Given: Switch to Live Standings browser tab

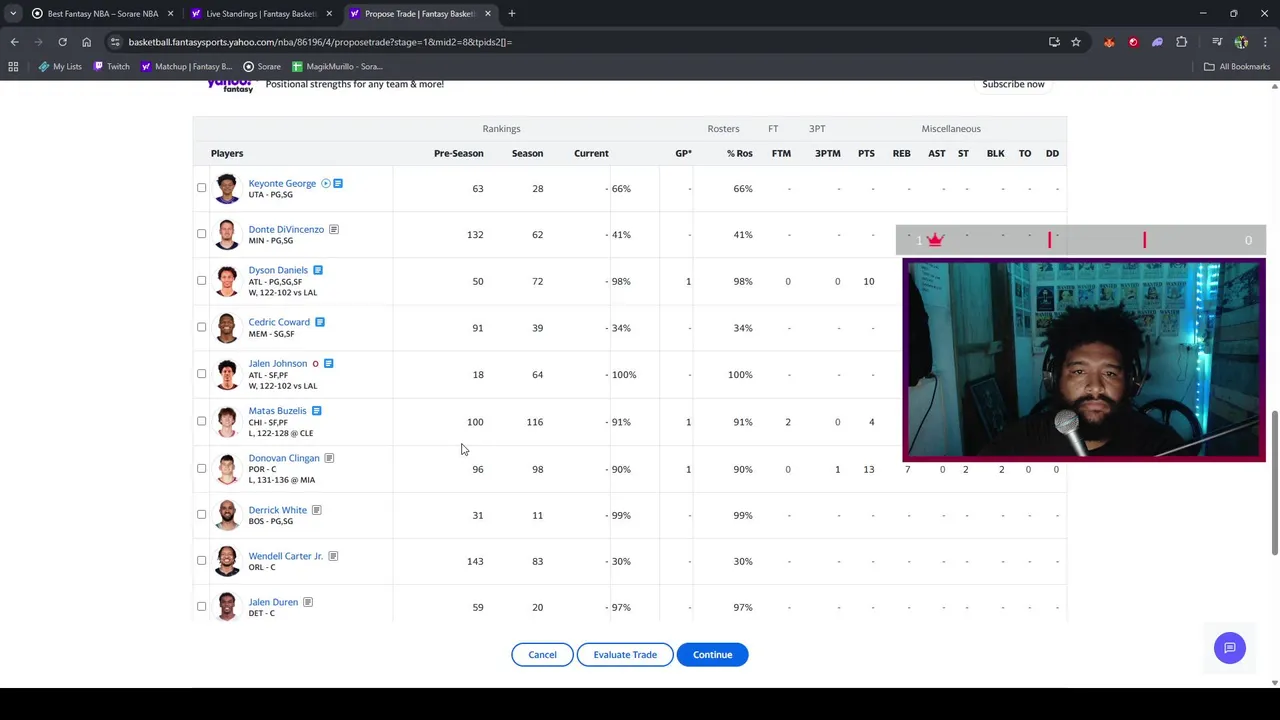Looking at the screenshot, I should tap(261, 14).
